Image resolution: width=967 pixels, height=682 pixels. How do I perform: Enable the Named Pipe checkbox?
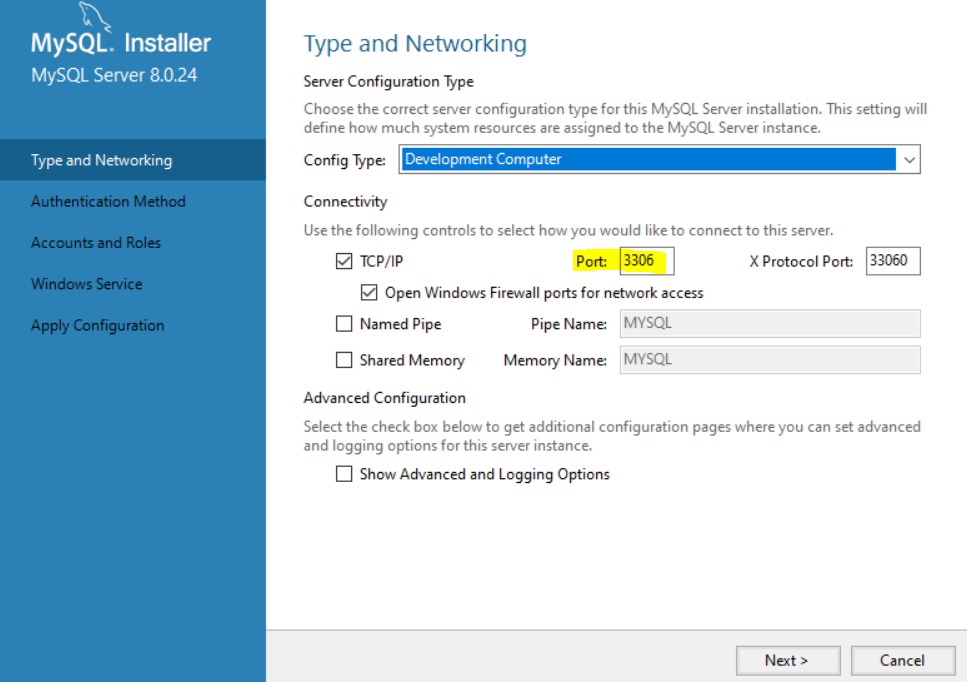point(344,324)
